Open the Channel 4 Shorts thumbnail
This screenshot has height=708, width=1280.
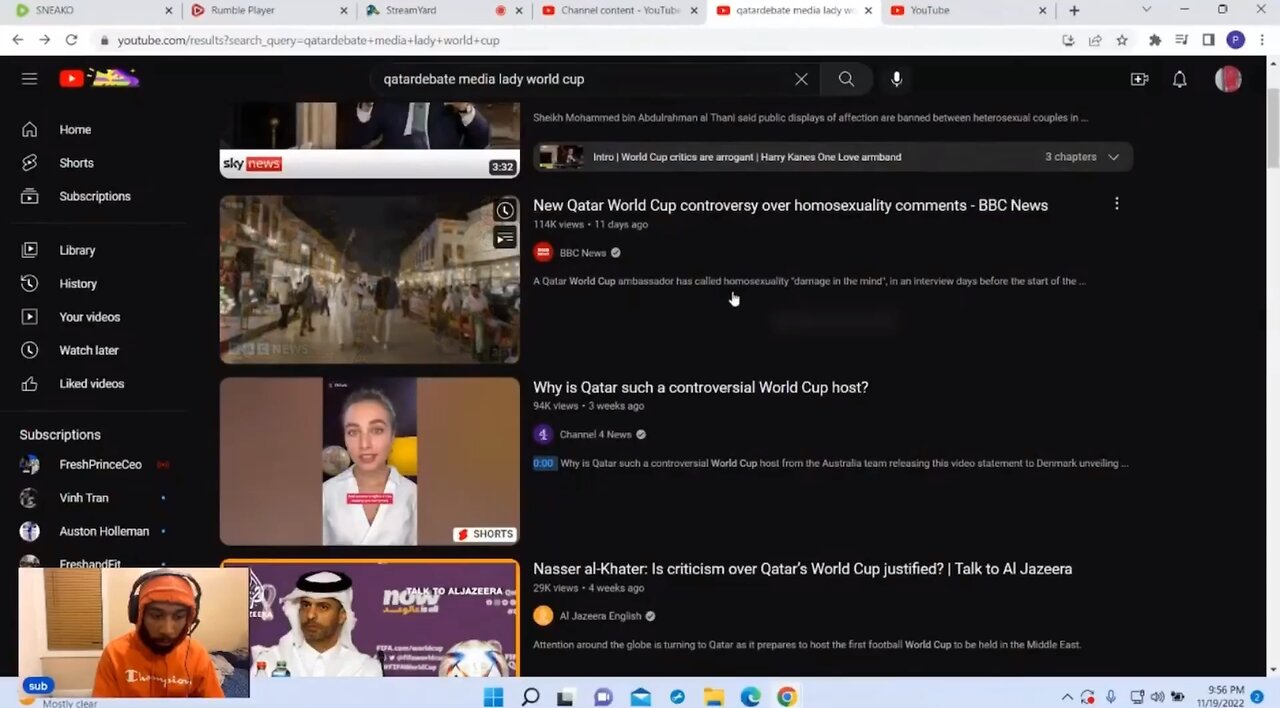click(x=369, y=461)
